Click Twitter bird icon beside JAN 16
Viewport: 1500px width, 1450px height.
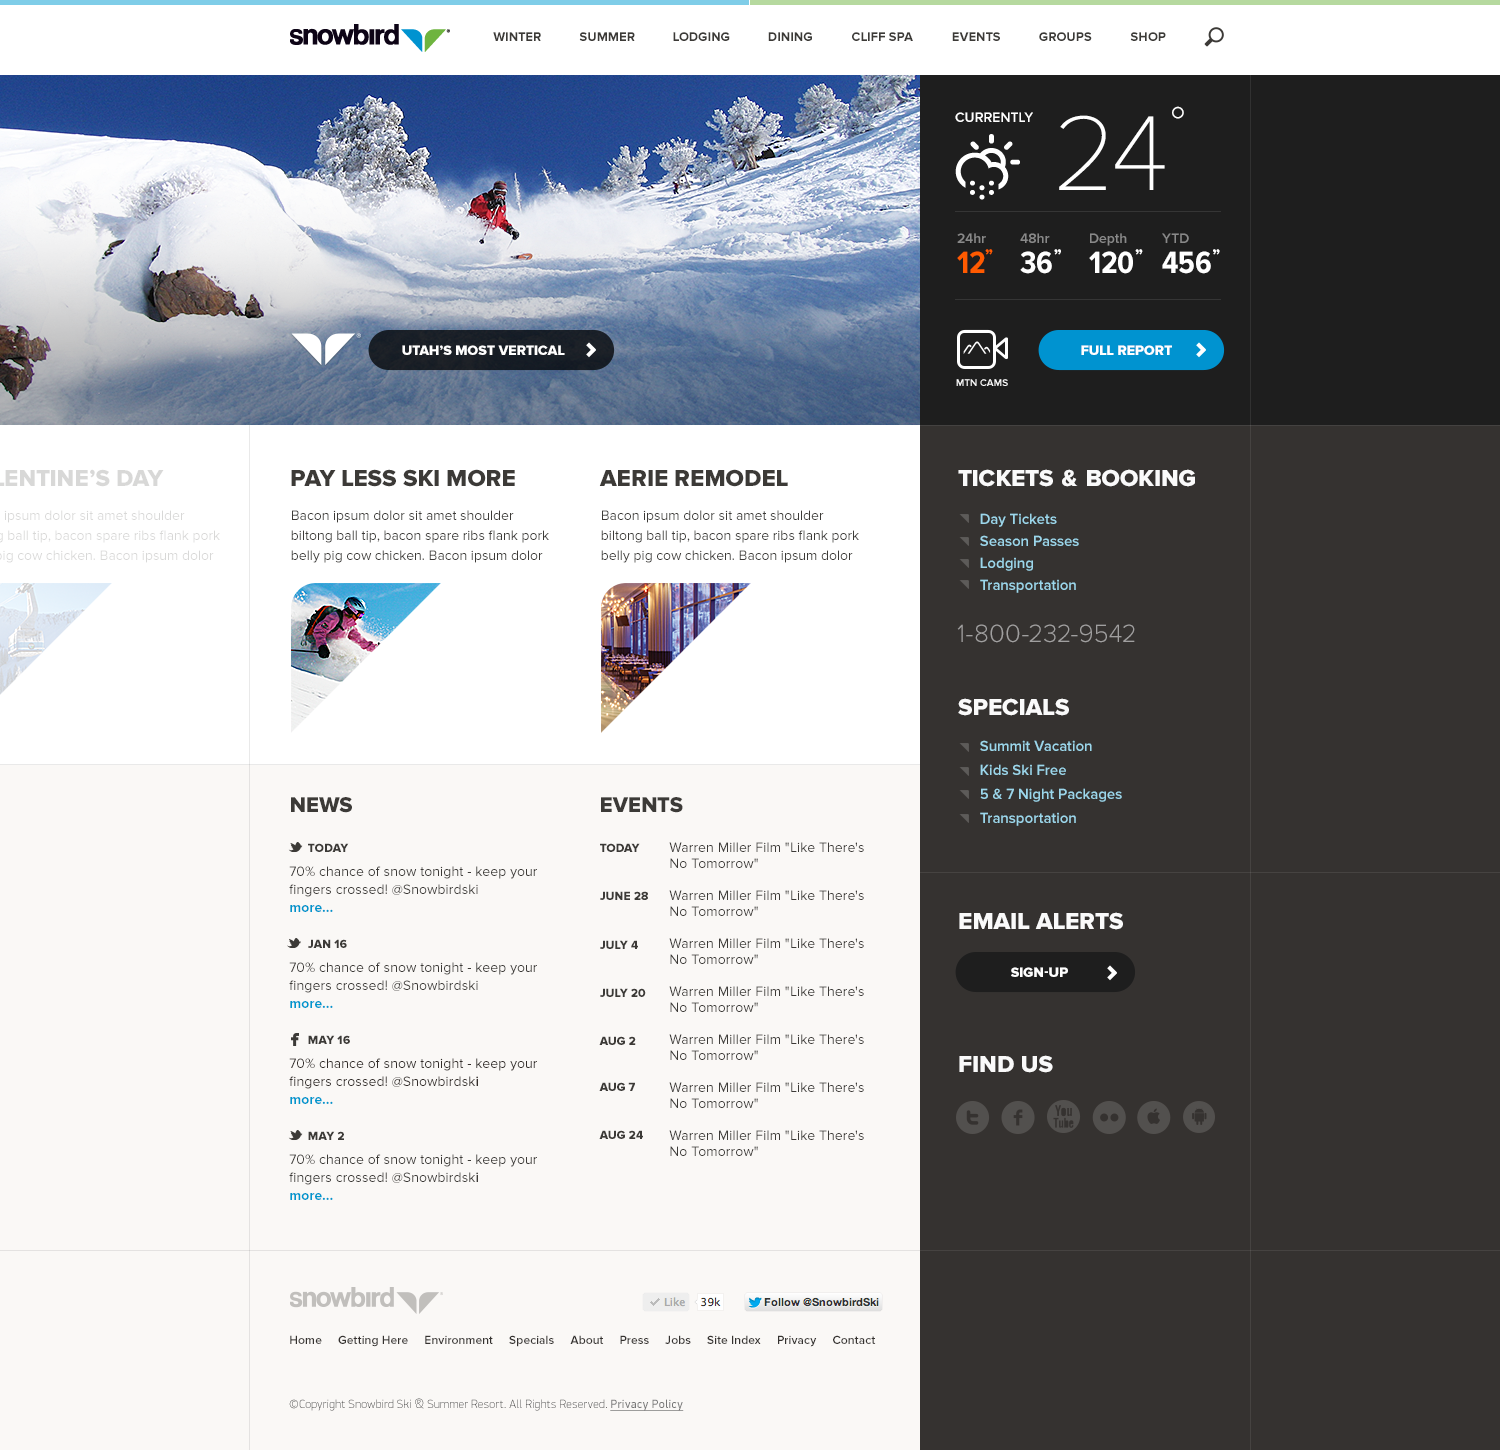point(295,943)
